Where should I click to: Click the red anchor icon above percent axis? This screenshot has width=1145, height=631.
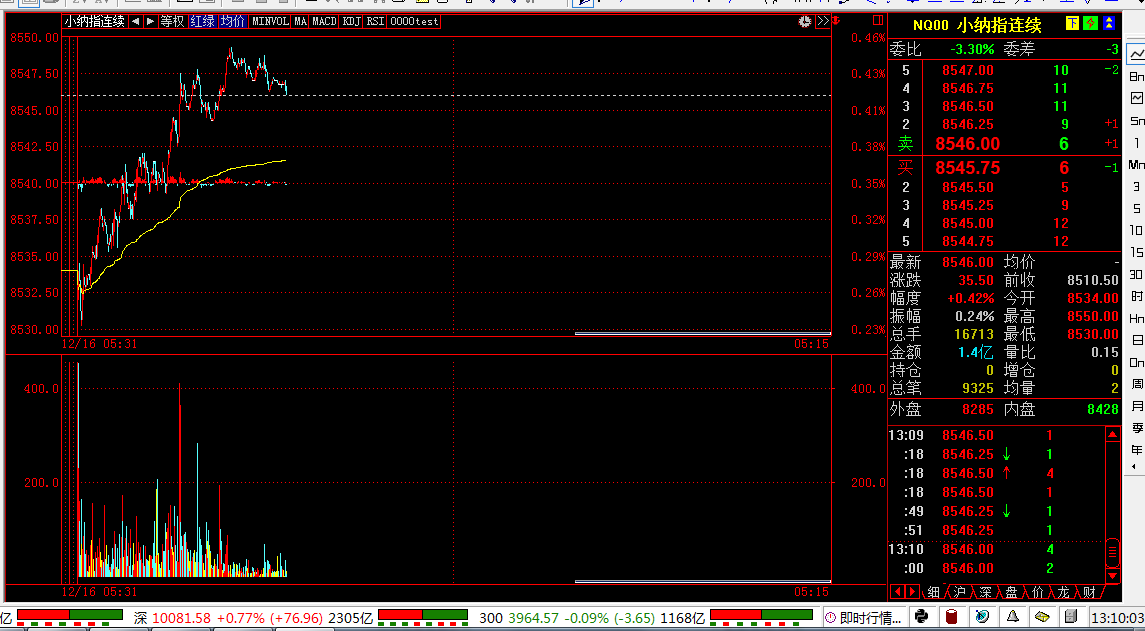point(836,20)
